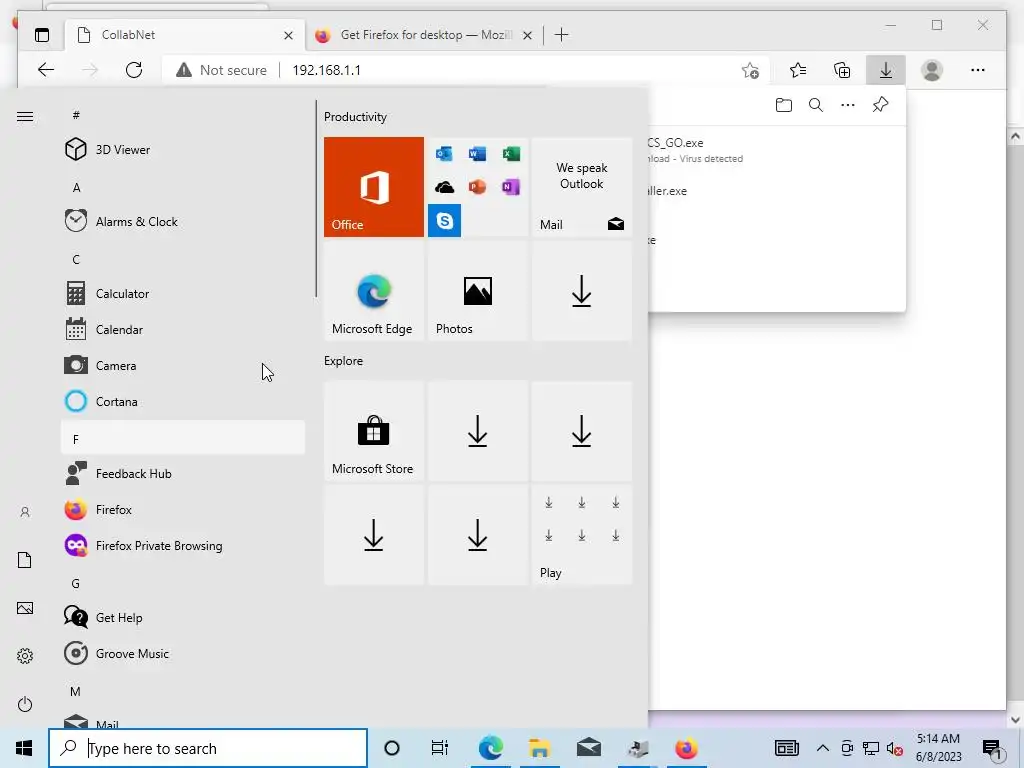
Task: Open Mail from the taskbar
Action: 588,748
